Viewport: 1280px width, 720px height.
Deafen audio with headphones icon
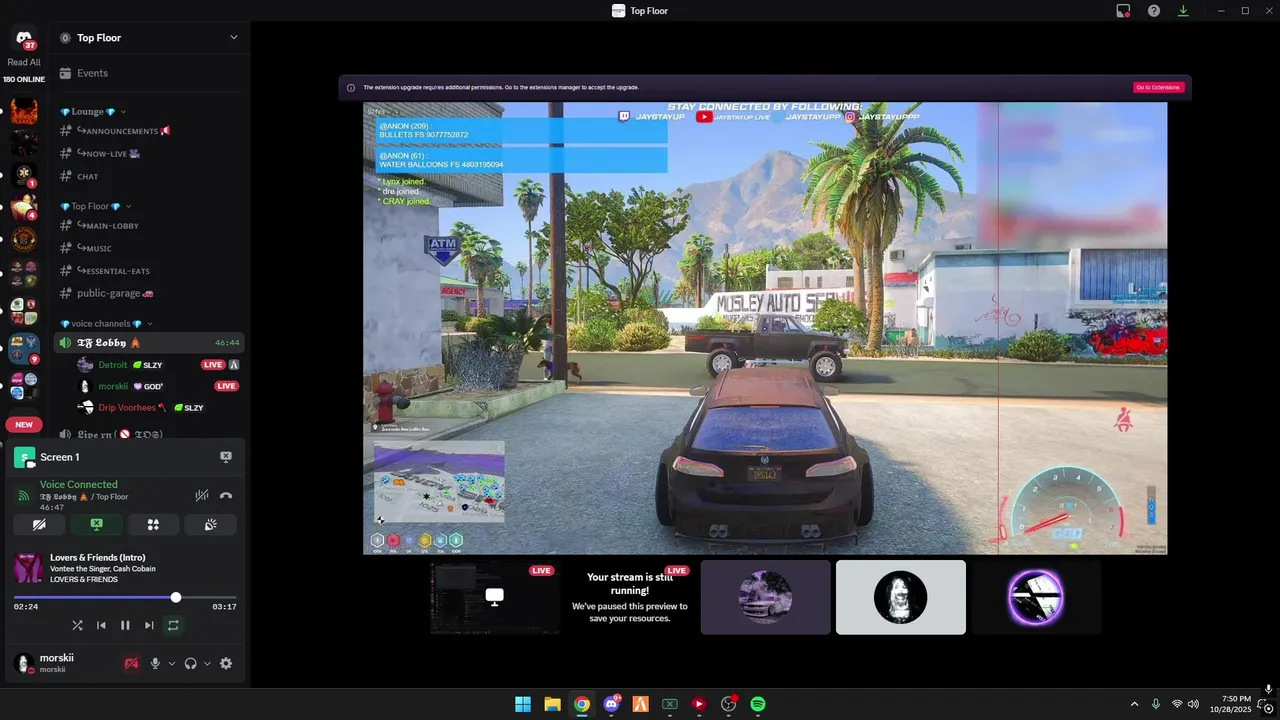click(190, 663)
